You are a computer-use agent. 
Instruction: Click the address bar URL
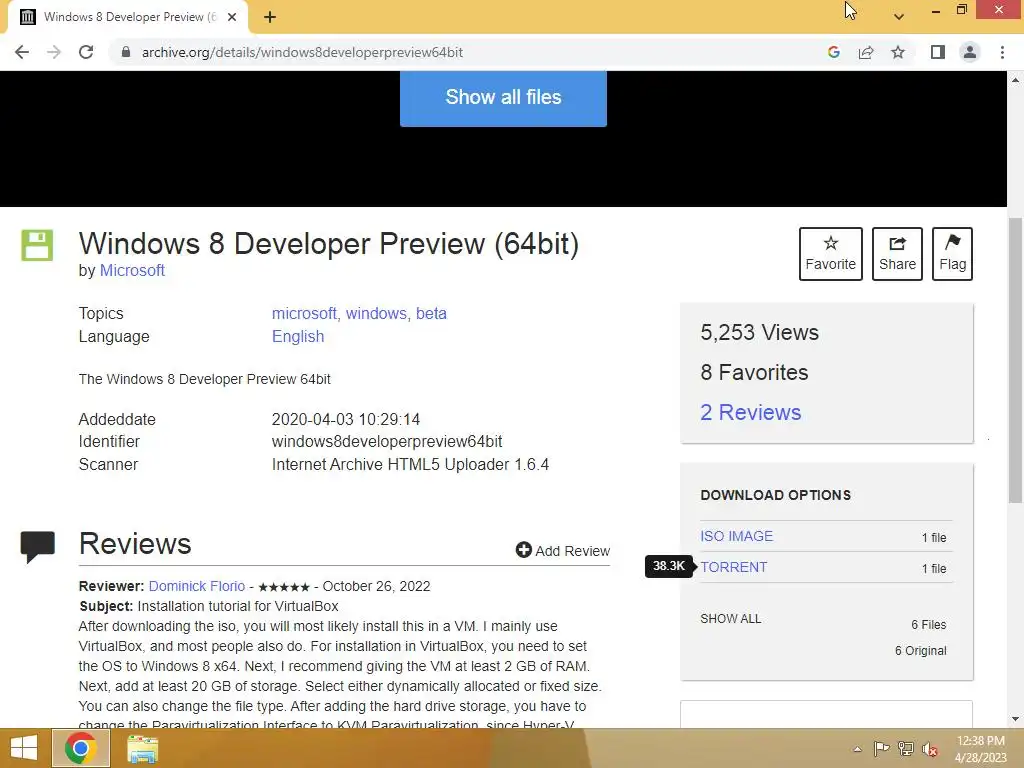pyautogui.click(x=302, y=52)
